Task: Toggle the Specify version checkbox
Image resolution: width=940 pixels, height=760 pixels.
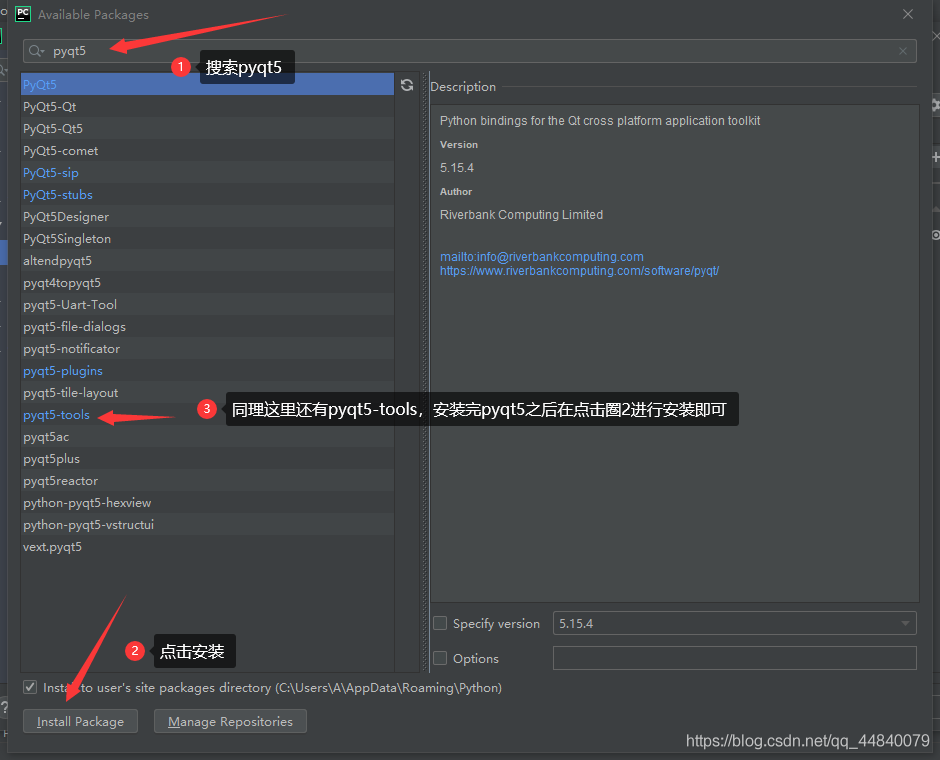Action: coord(440,623)
